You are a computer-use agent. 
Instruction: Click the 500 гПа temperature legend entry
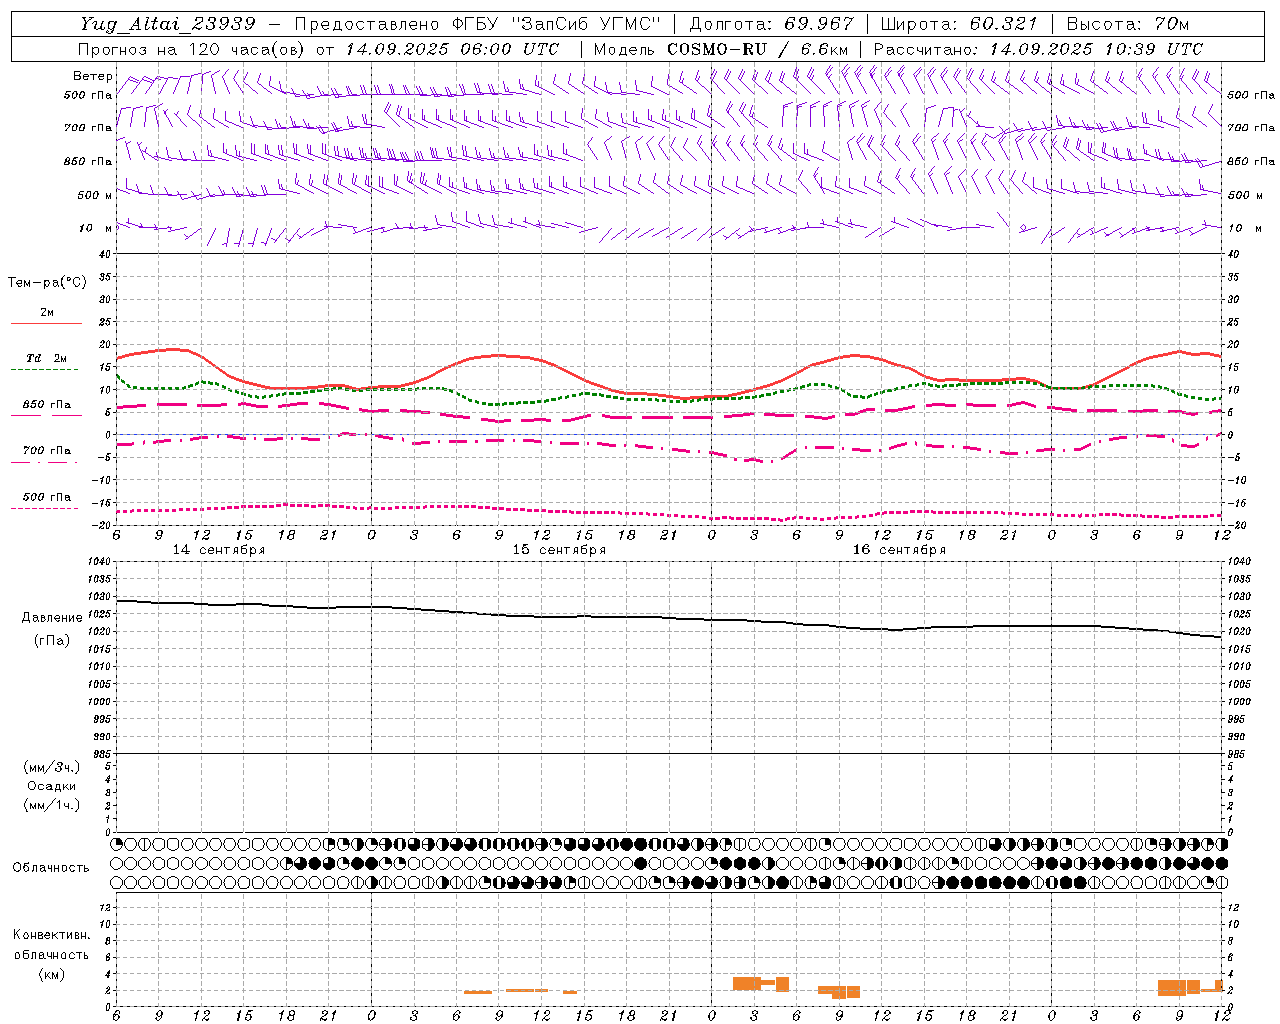47,497
